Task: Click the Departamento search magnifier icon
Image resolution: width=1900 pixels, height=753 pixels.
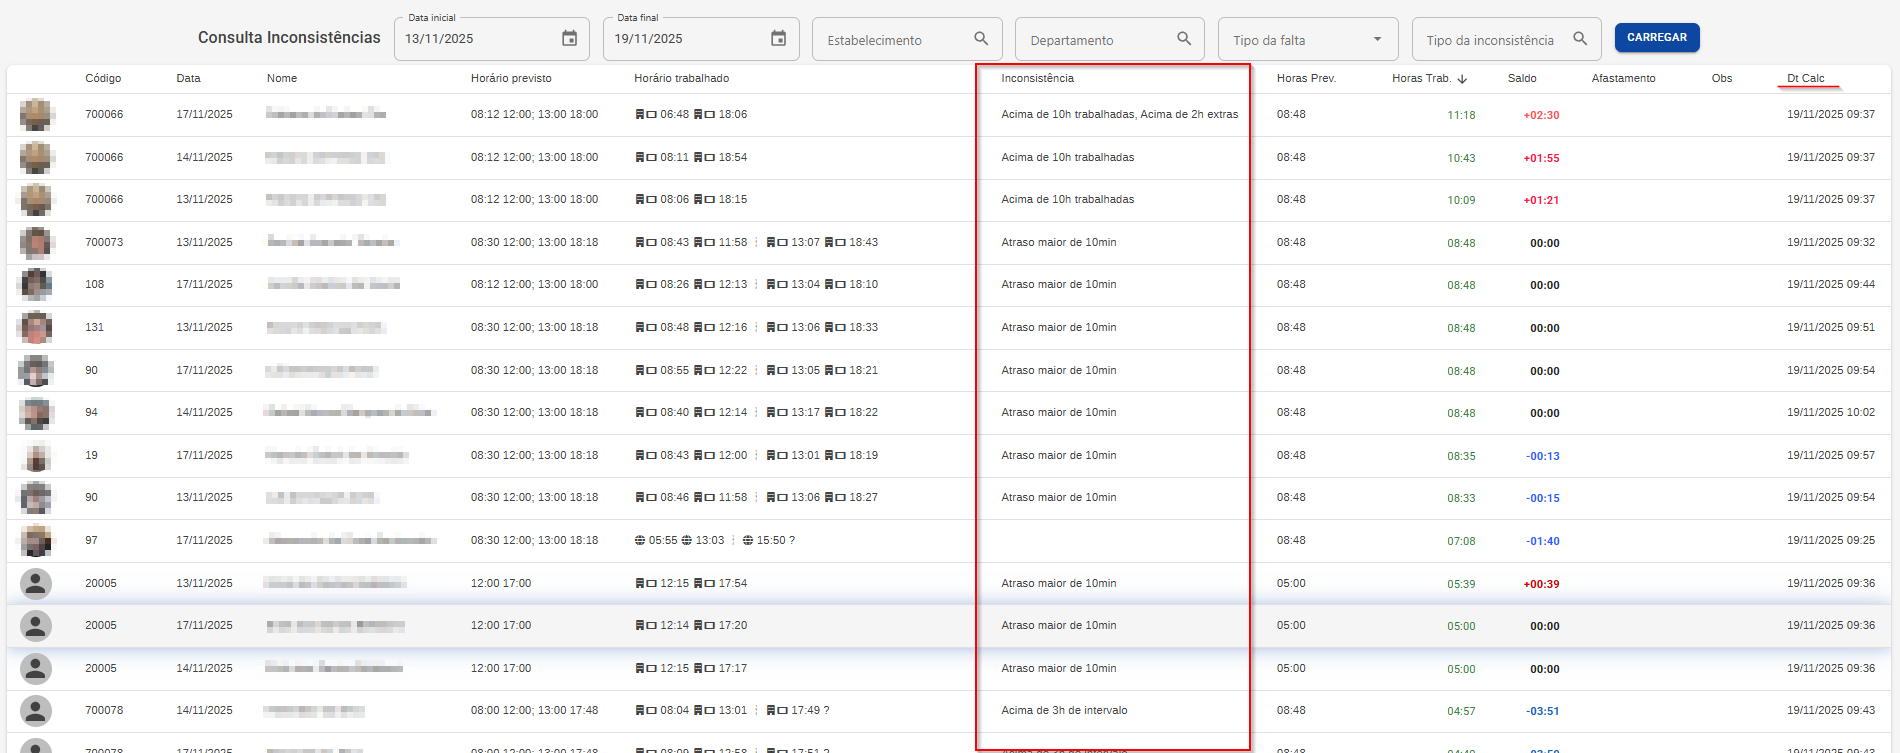Action: click(1184, 39)
